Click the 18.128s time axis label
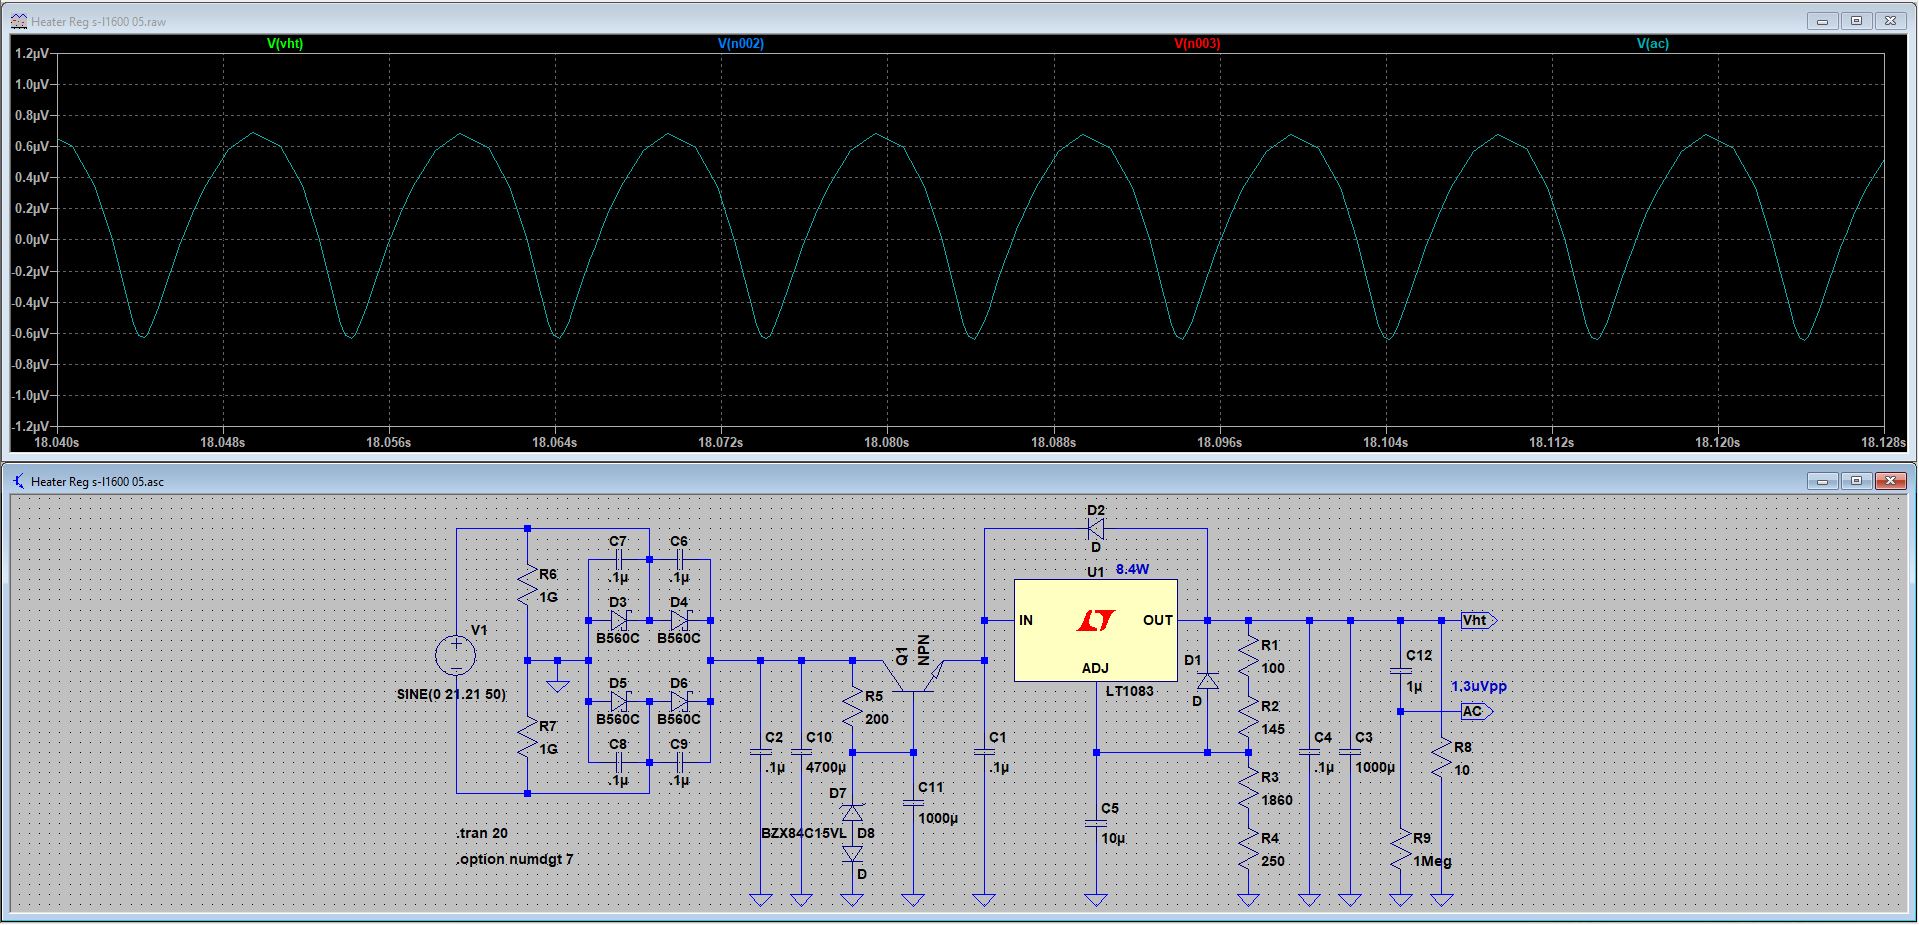 [x=1883, y=442]
